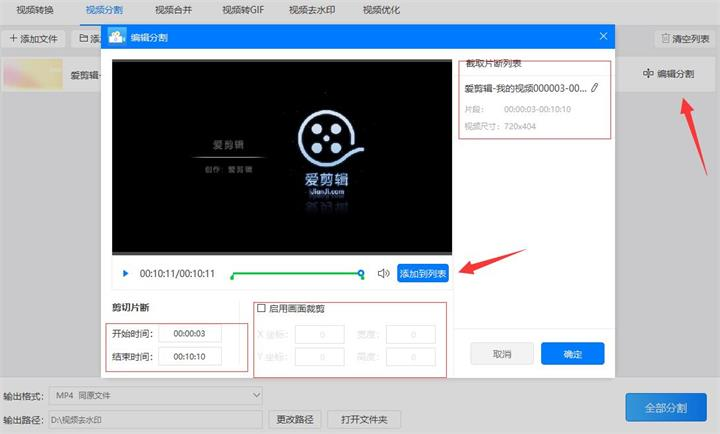Screen dimensions: 720x434
Task: Enable 启用画面裁剪 checkbox
Action: (x=261, y=308)
